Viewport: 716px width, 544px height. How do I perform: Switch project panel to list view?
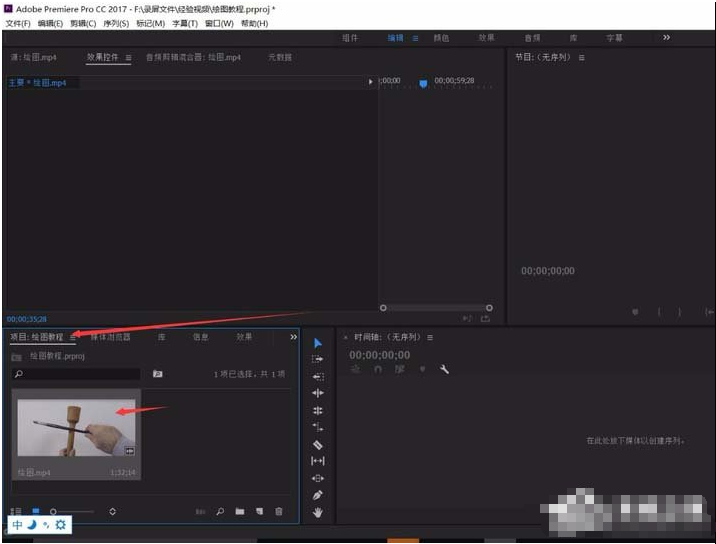(18, 511)
